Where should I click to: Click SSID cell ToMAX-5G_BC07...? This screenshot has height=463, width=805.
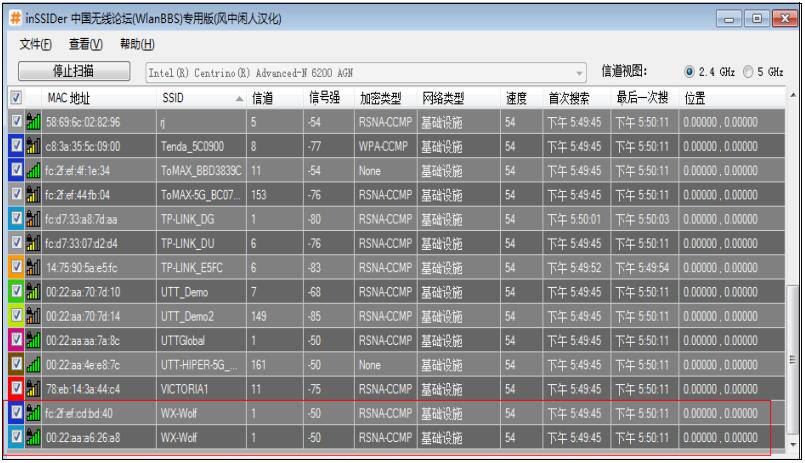pyautogui.click(x=200, y=195)
